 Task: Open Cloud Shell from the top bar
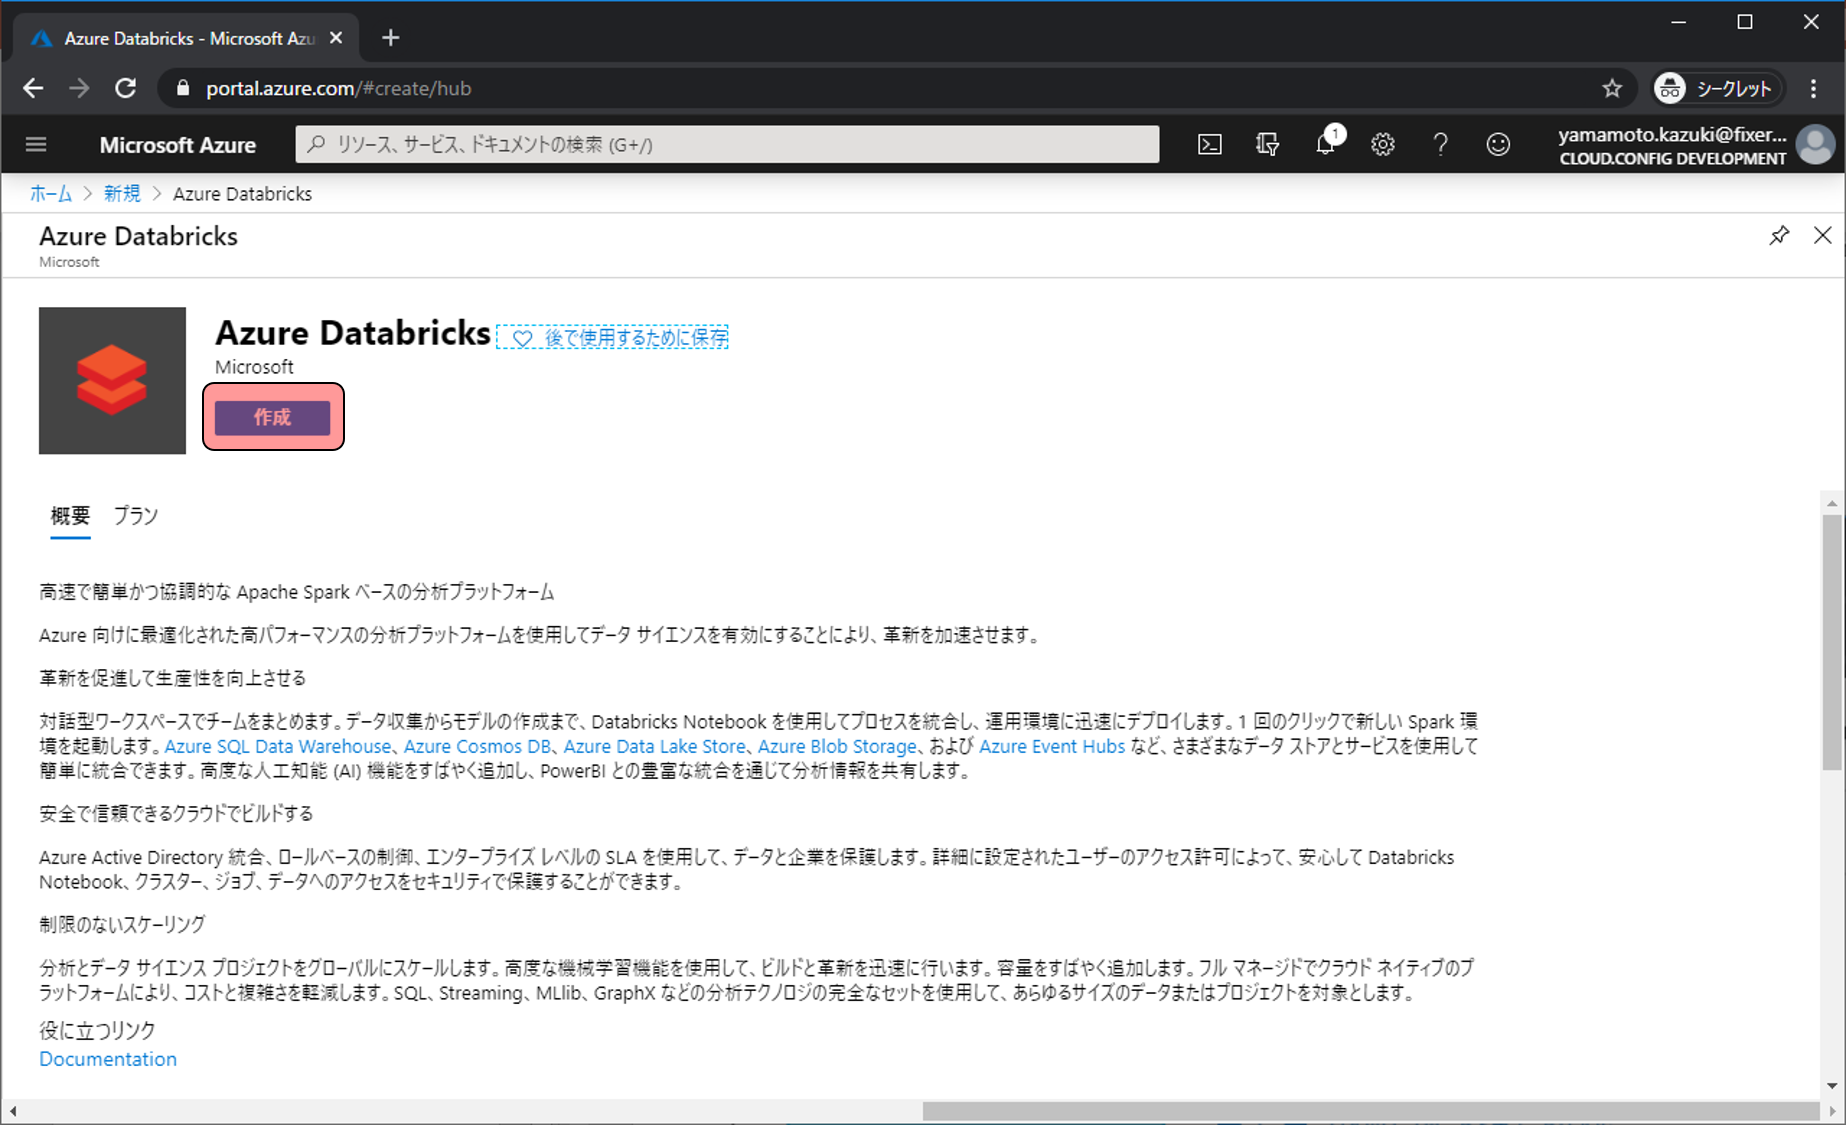pos(1209,145)
